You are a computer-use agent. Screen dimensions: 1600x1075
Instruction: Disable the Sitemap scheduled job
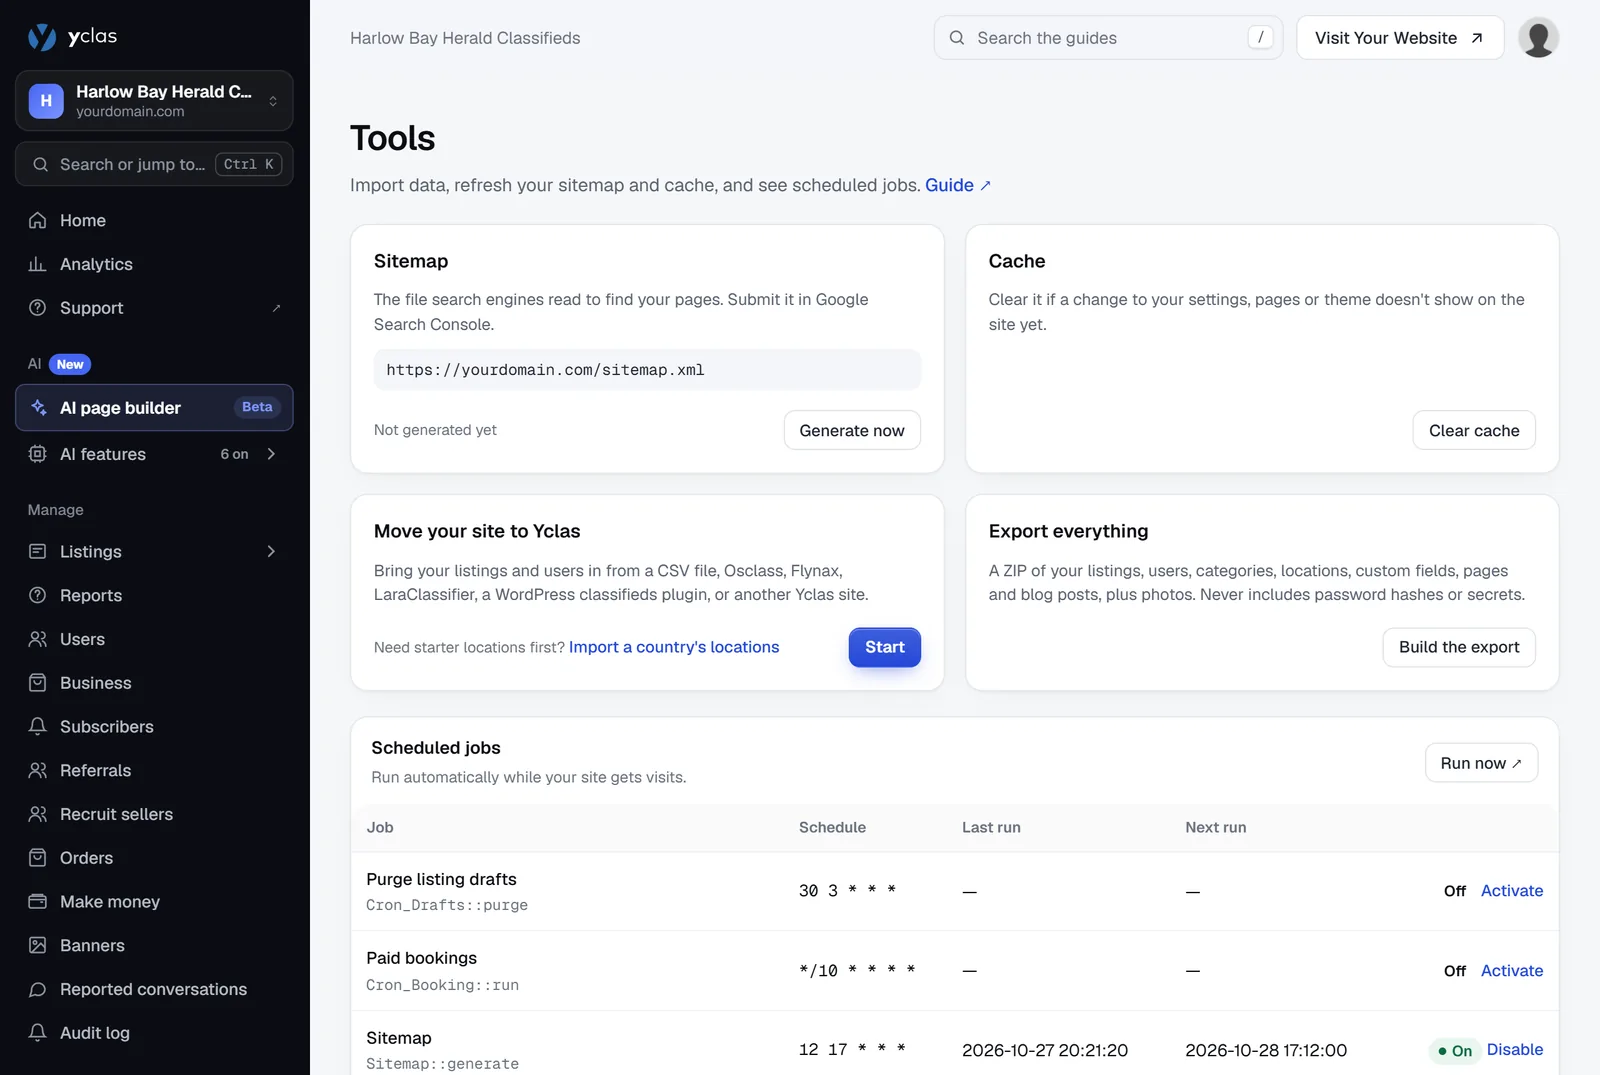1515,1050
